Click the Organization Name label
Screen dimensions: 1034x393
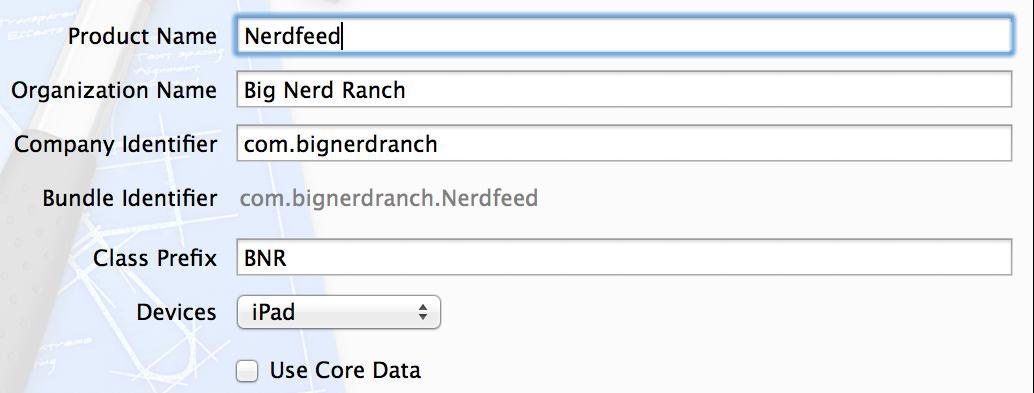coord(114,90)
